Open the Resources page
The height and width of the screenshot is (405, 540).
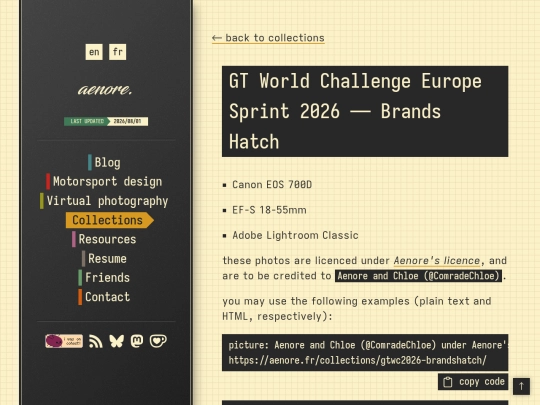[104, 239]
